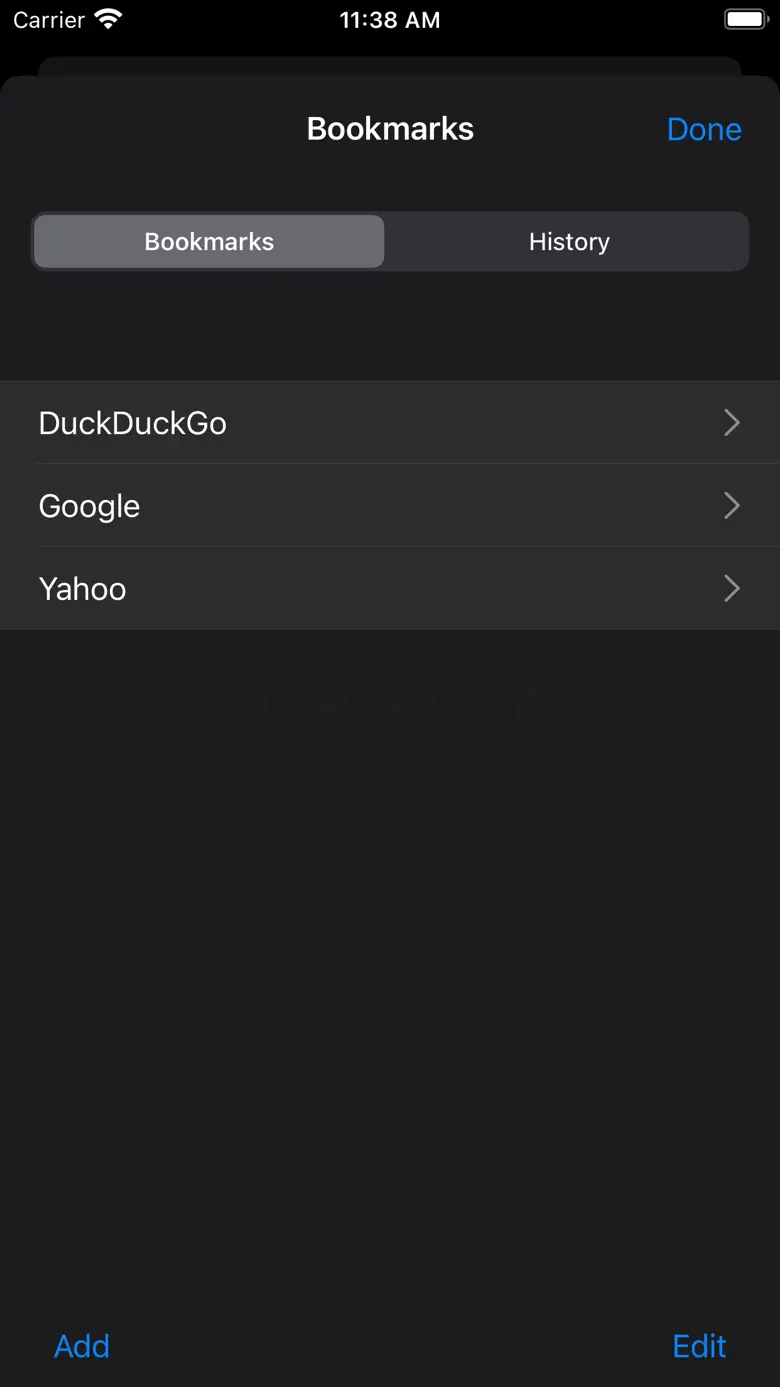Click the chevron on the Google row
Viewport: 780px width, 1387px height.
point(732,506)
